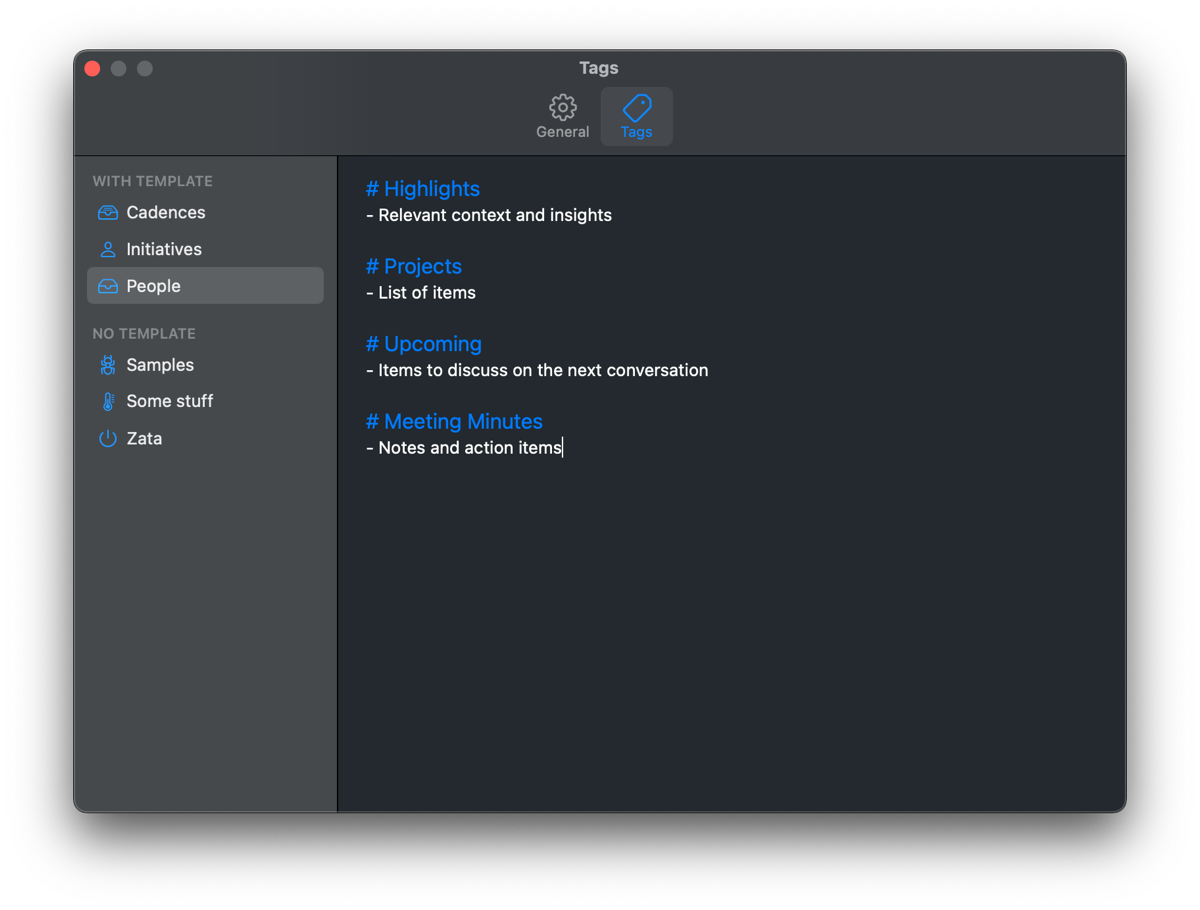Viewport: 1200px width, 910px height.
Task: Click the 'List of items' line
Action: click(x=421, y=293)
